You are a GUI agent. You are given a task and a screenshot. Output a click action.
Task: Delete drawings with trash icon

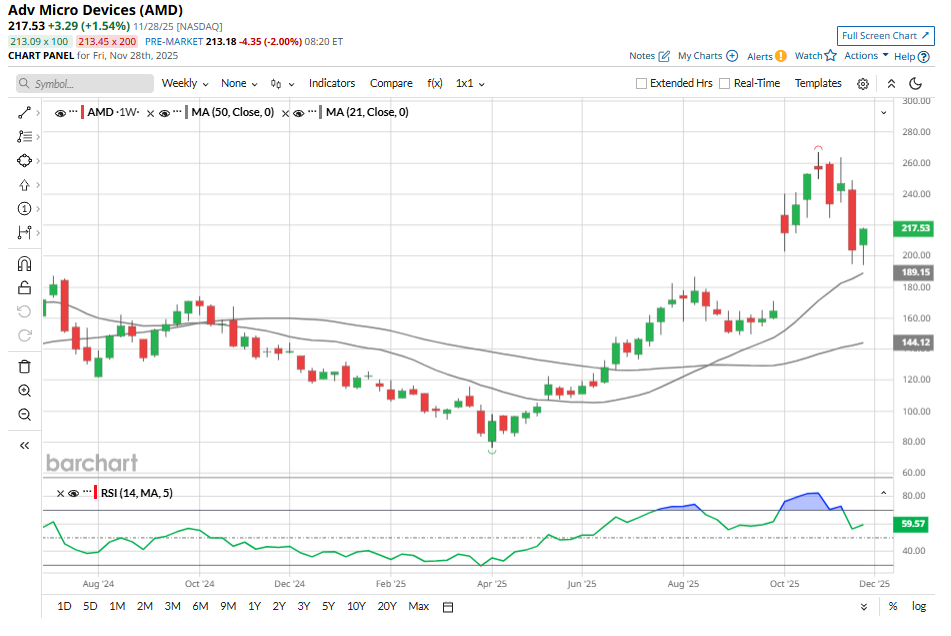pyautogui.click(x=24, y=367)
